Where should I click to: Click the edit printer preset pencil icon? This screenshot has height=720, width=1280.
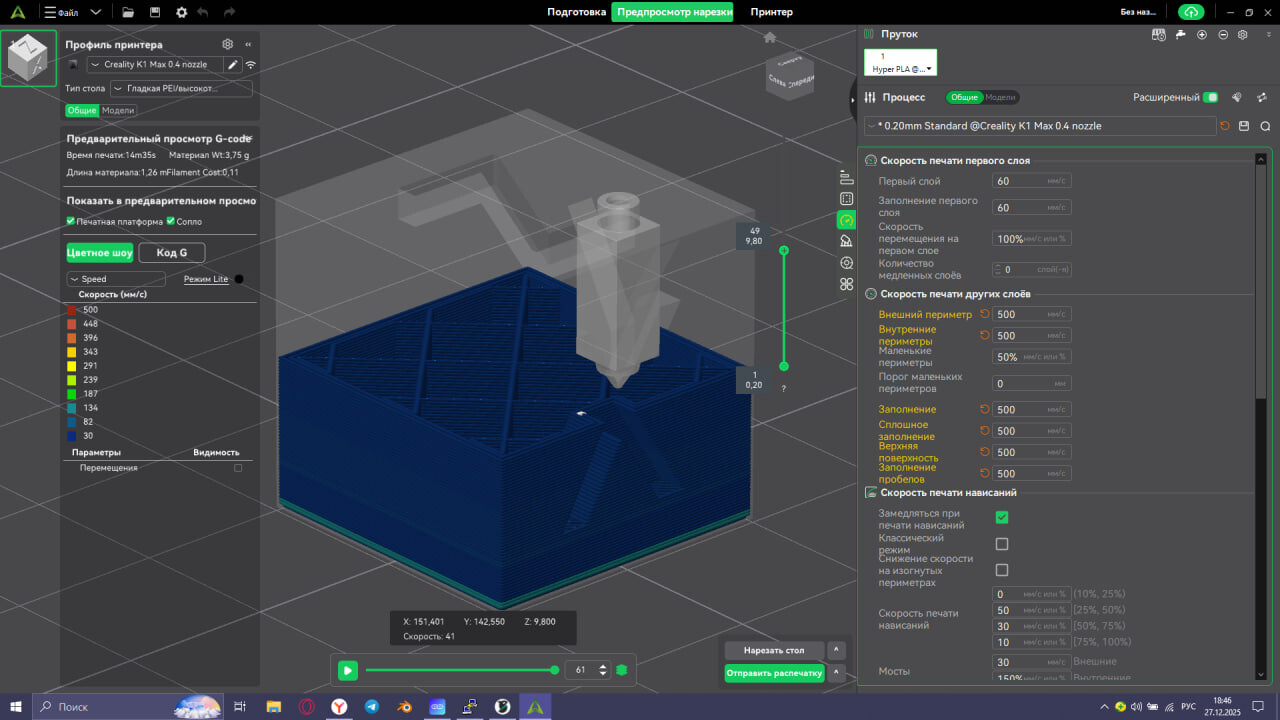pyautogui.click(x=233, y=65)
